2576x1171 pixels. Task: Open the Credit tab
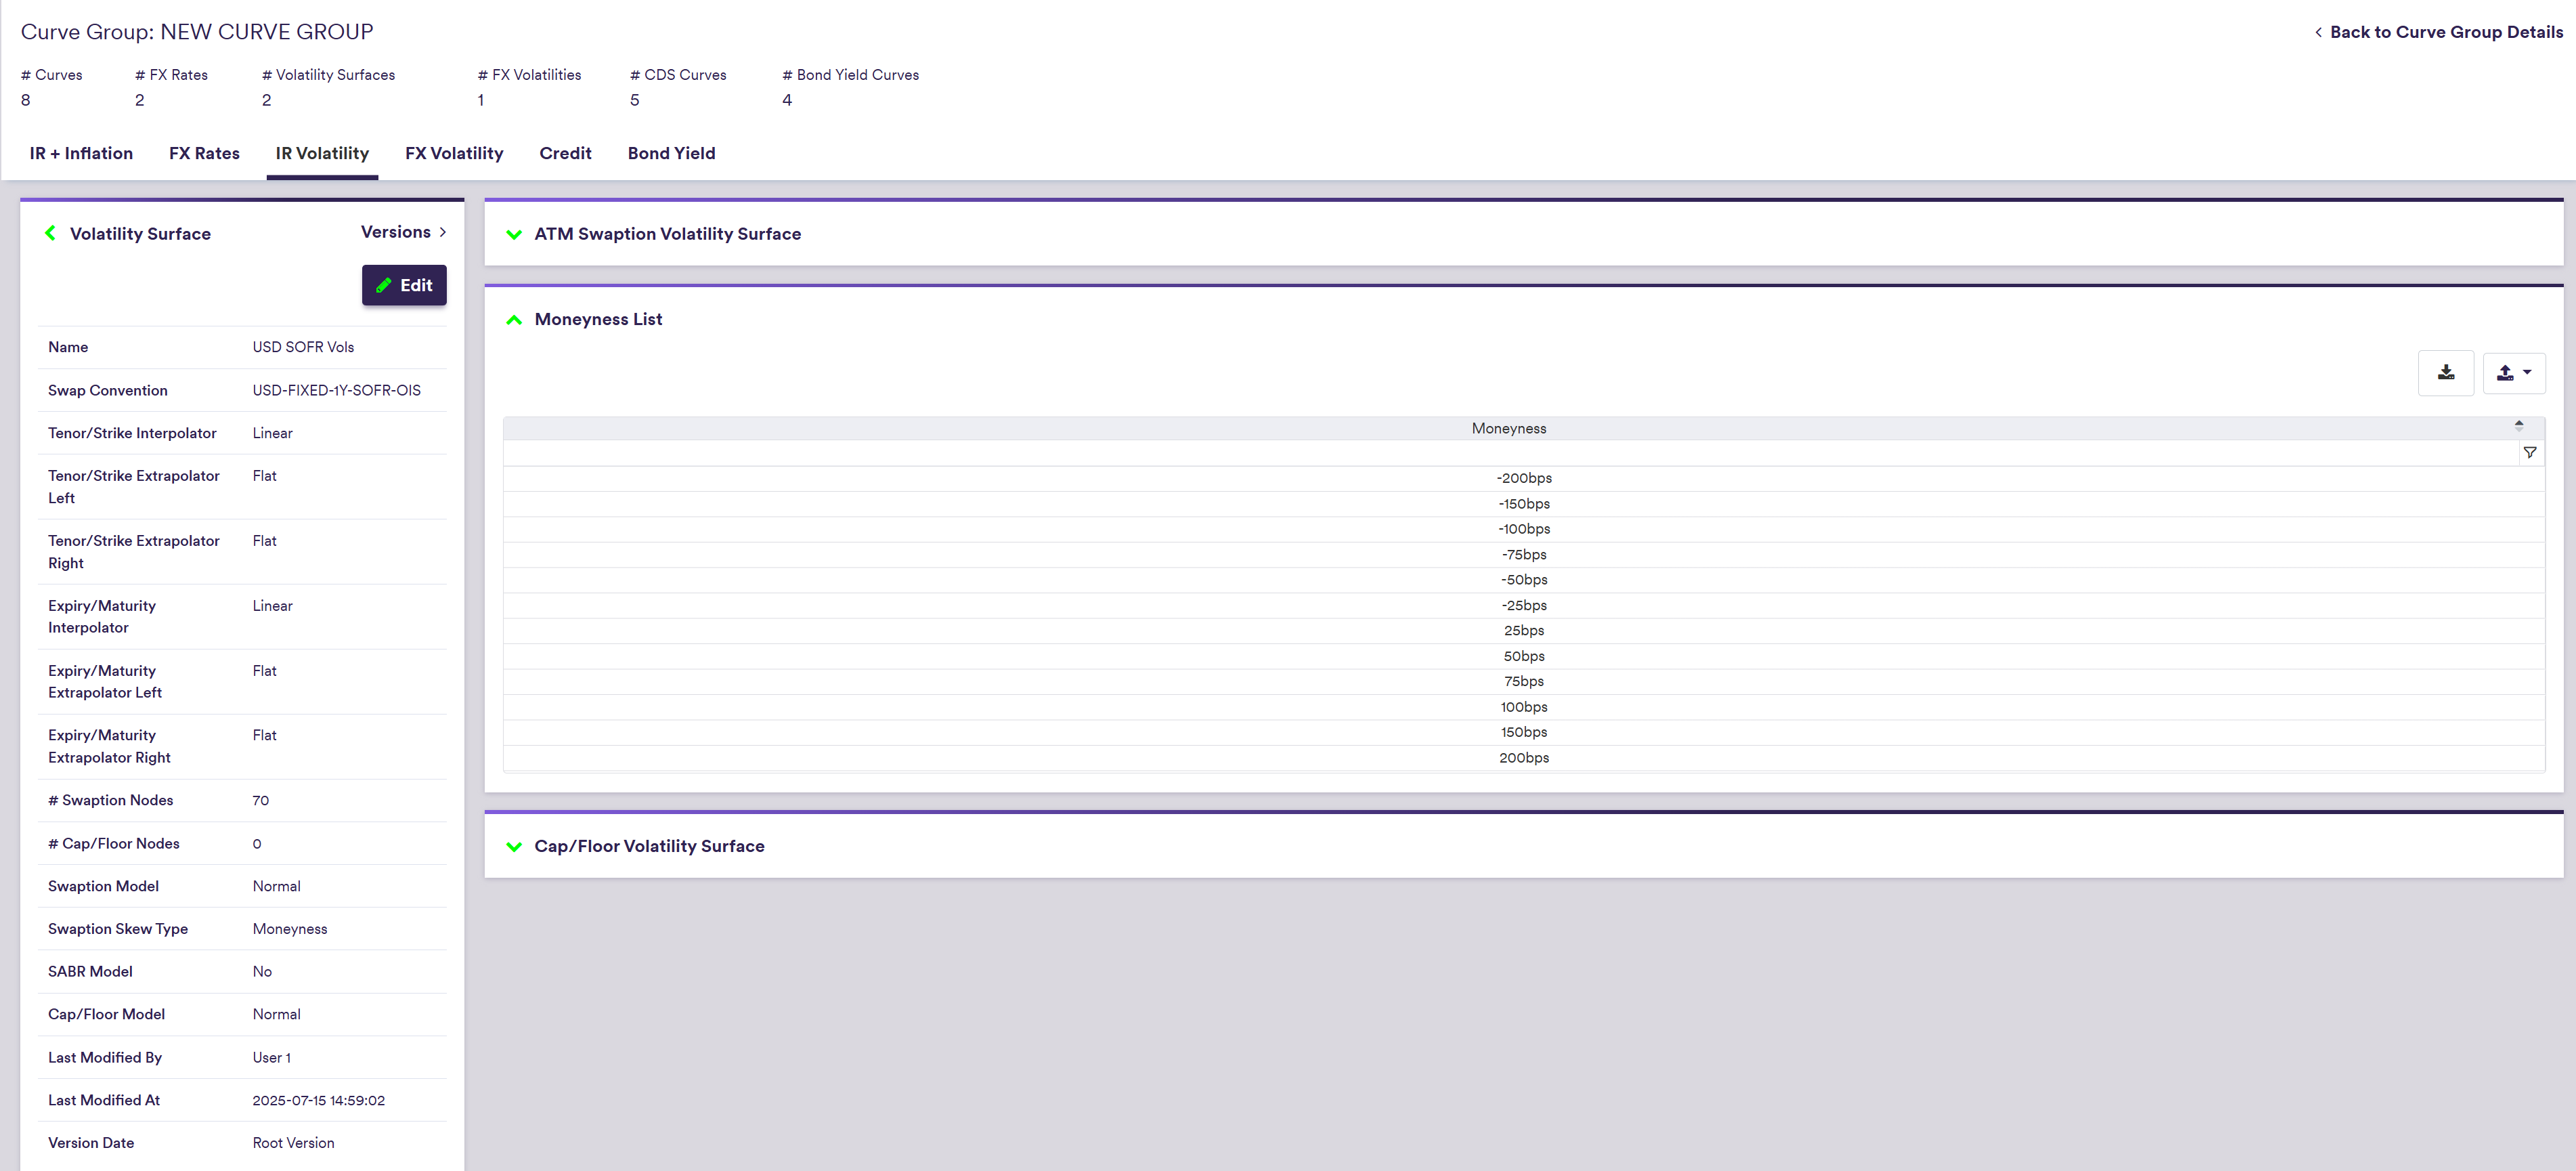click(565, 153)
